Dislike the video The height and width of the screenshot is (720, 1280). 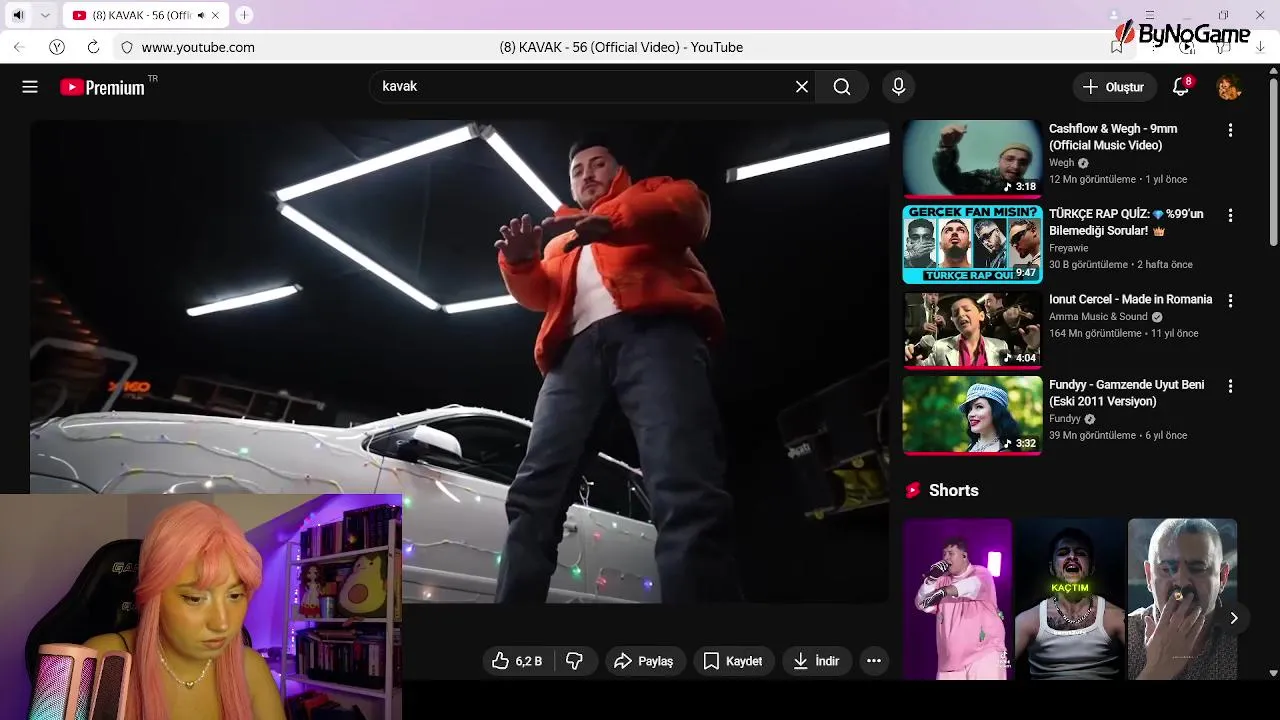[575, 661]
